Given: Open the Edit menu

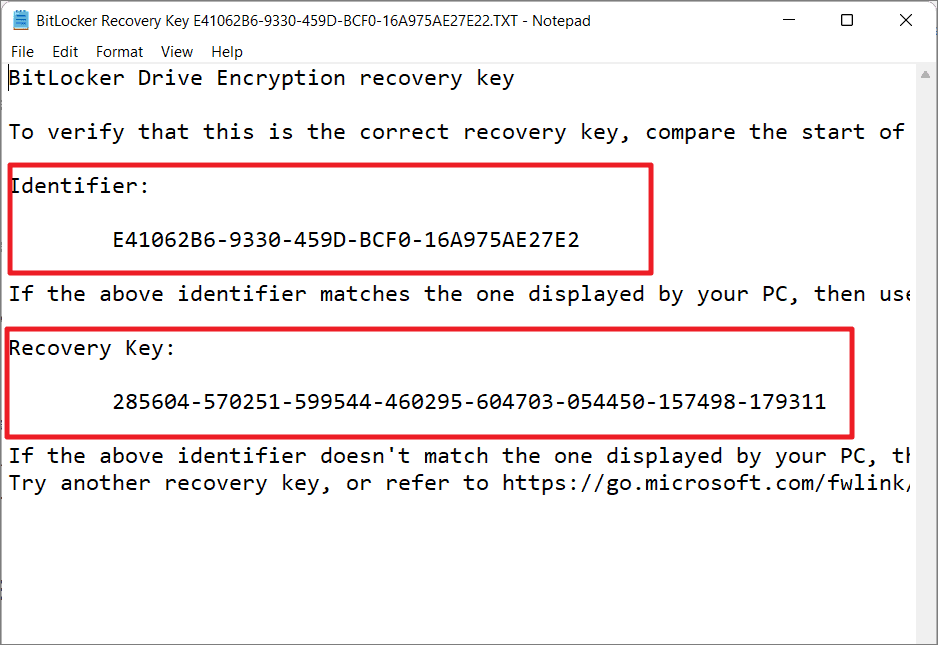Looking at the screenshot, I should point(64,51).
